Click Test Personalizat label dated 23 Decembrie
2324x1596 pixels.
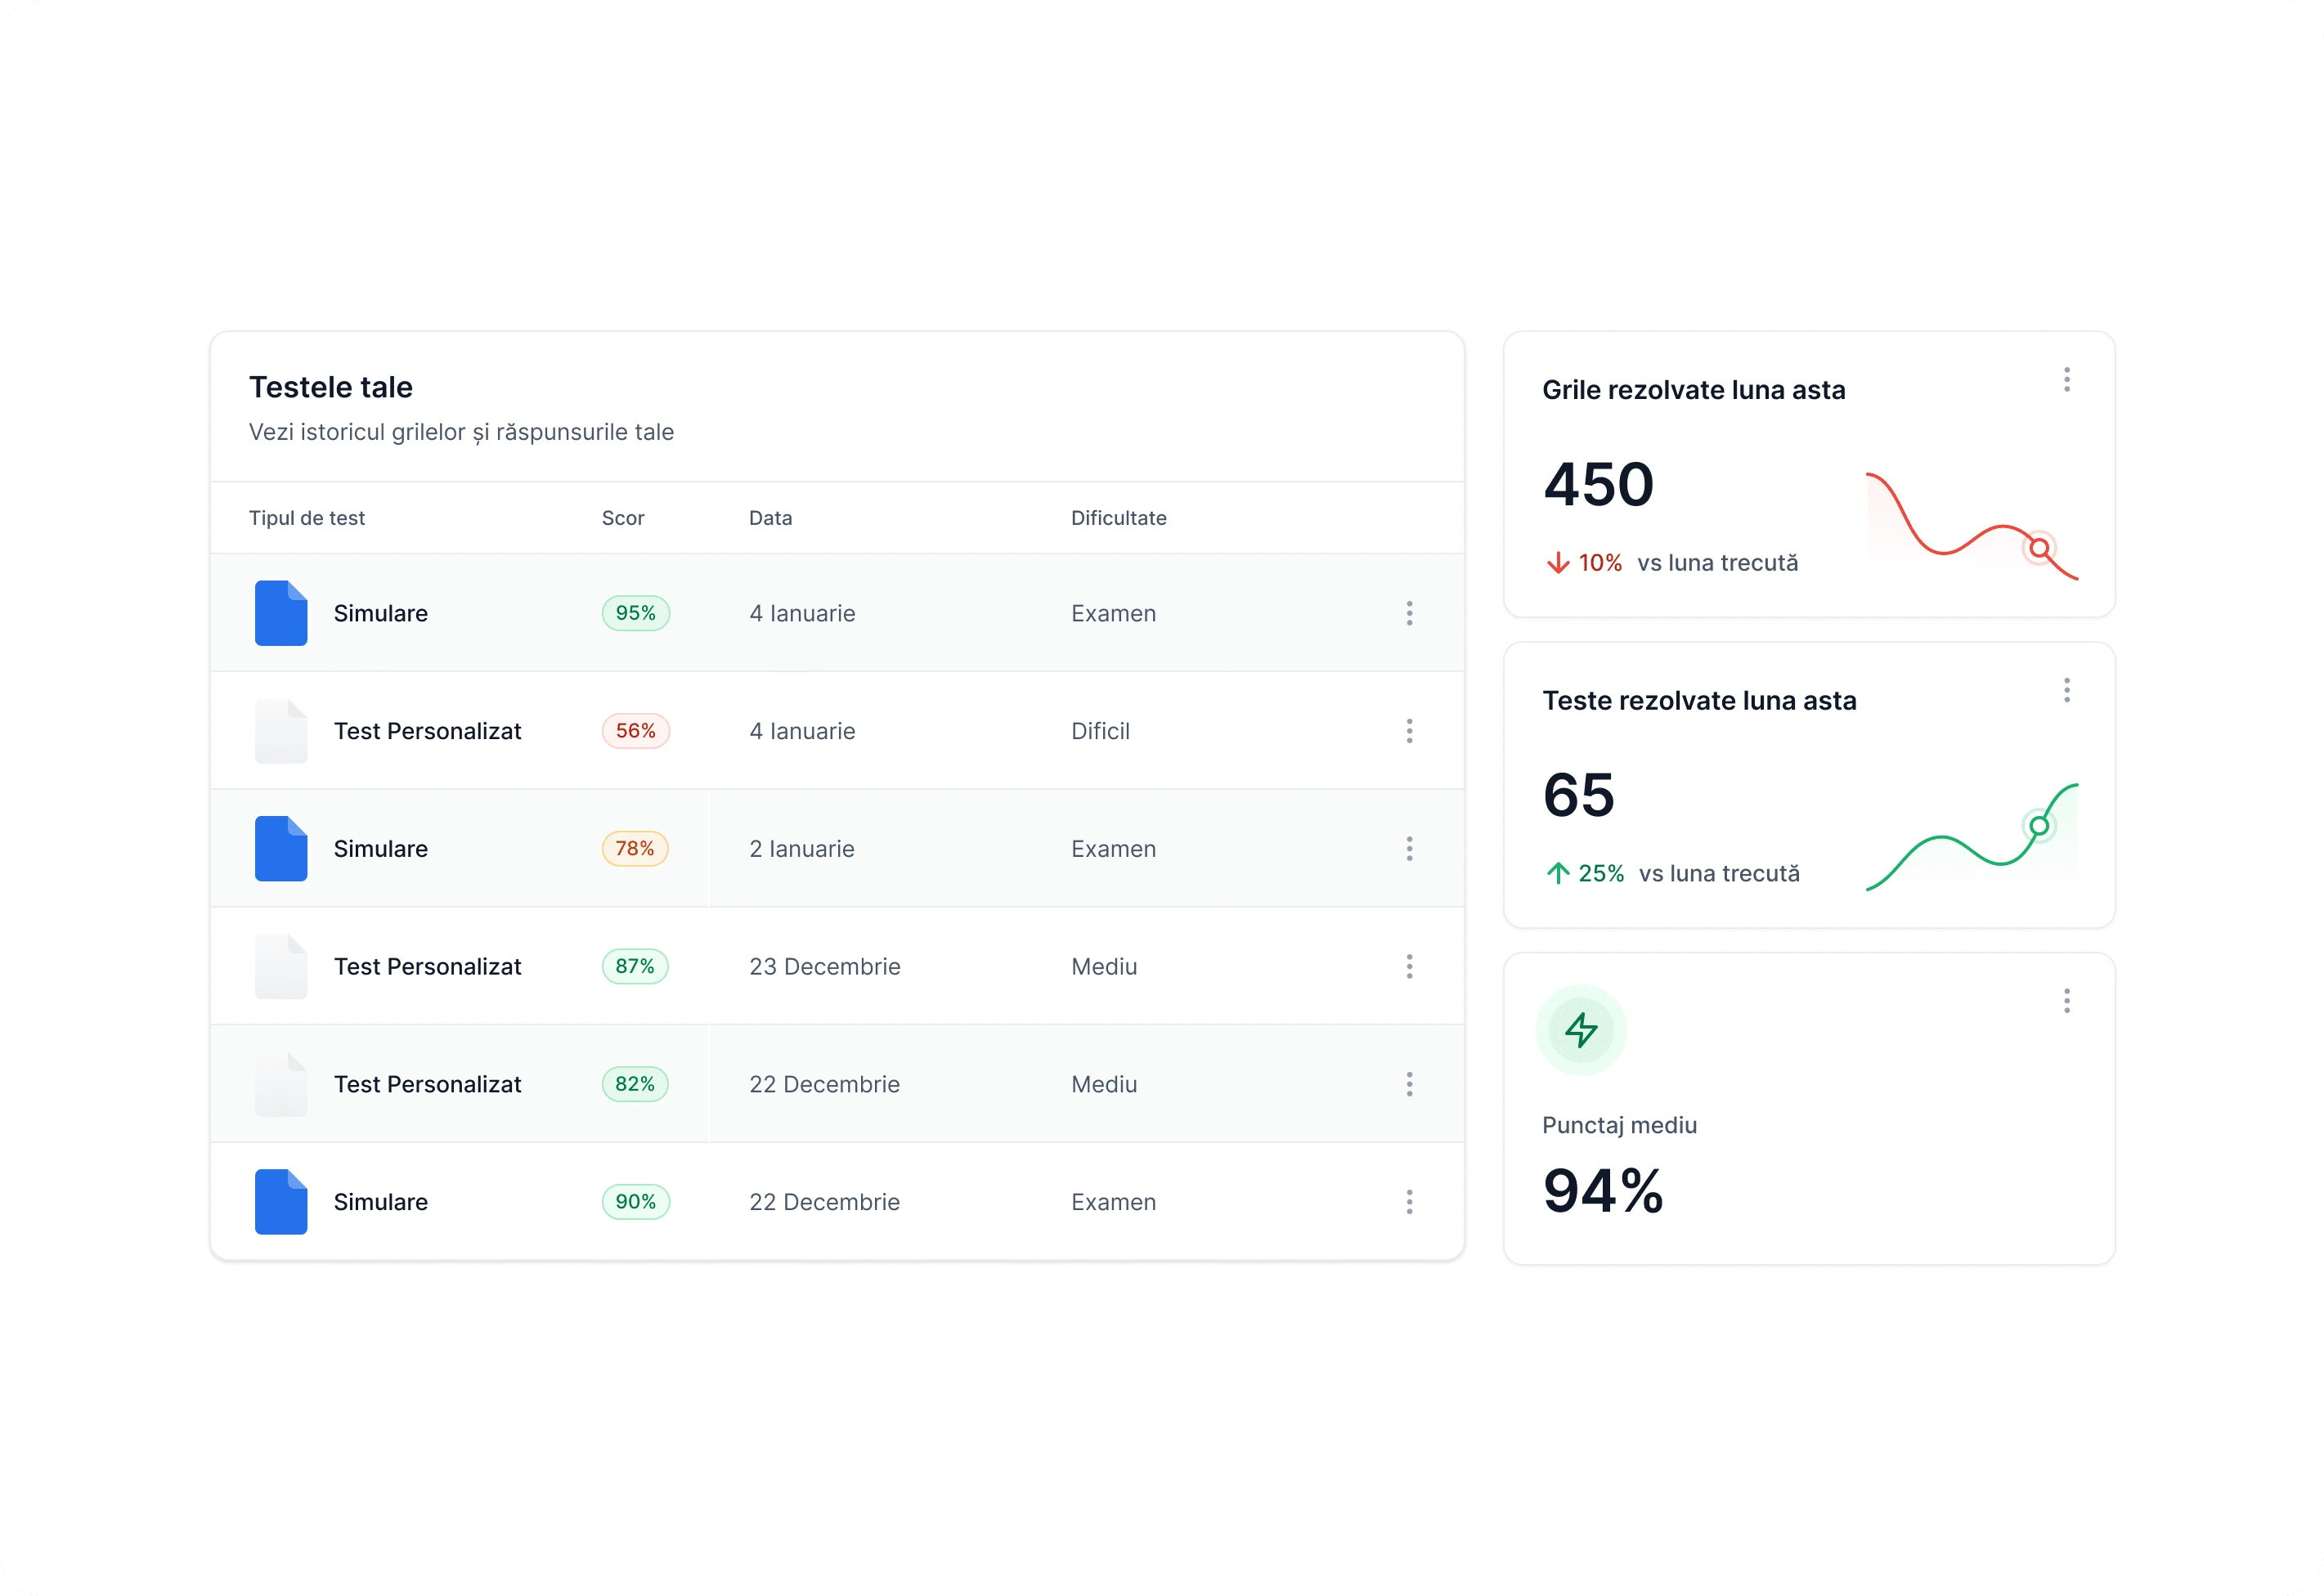pyautogui.click(x=427, y=966)
